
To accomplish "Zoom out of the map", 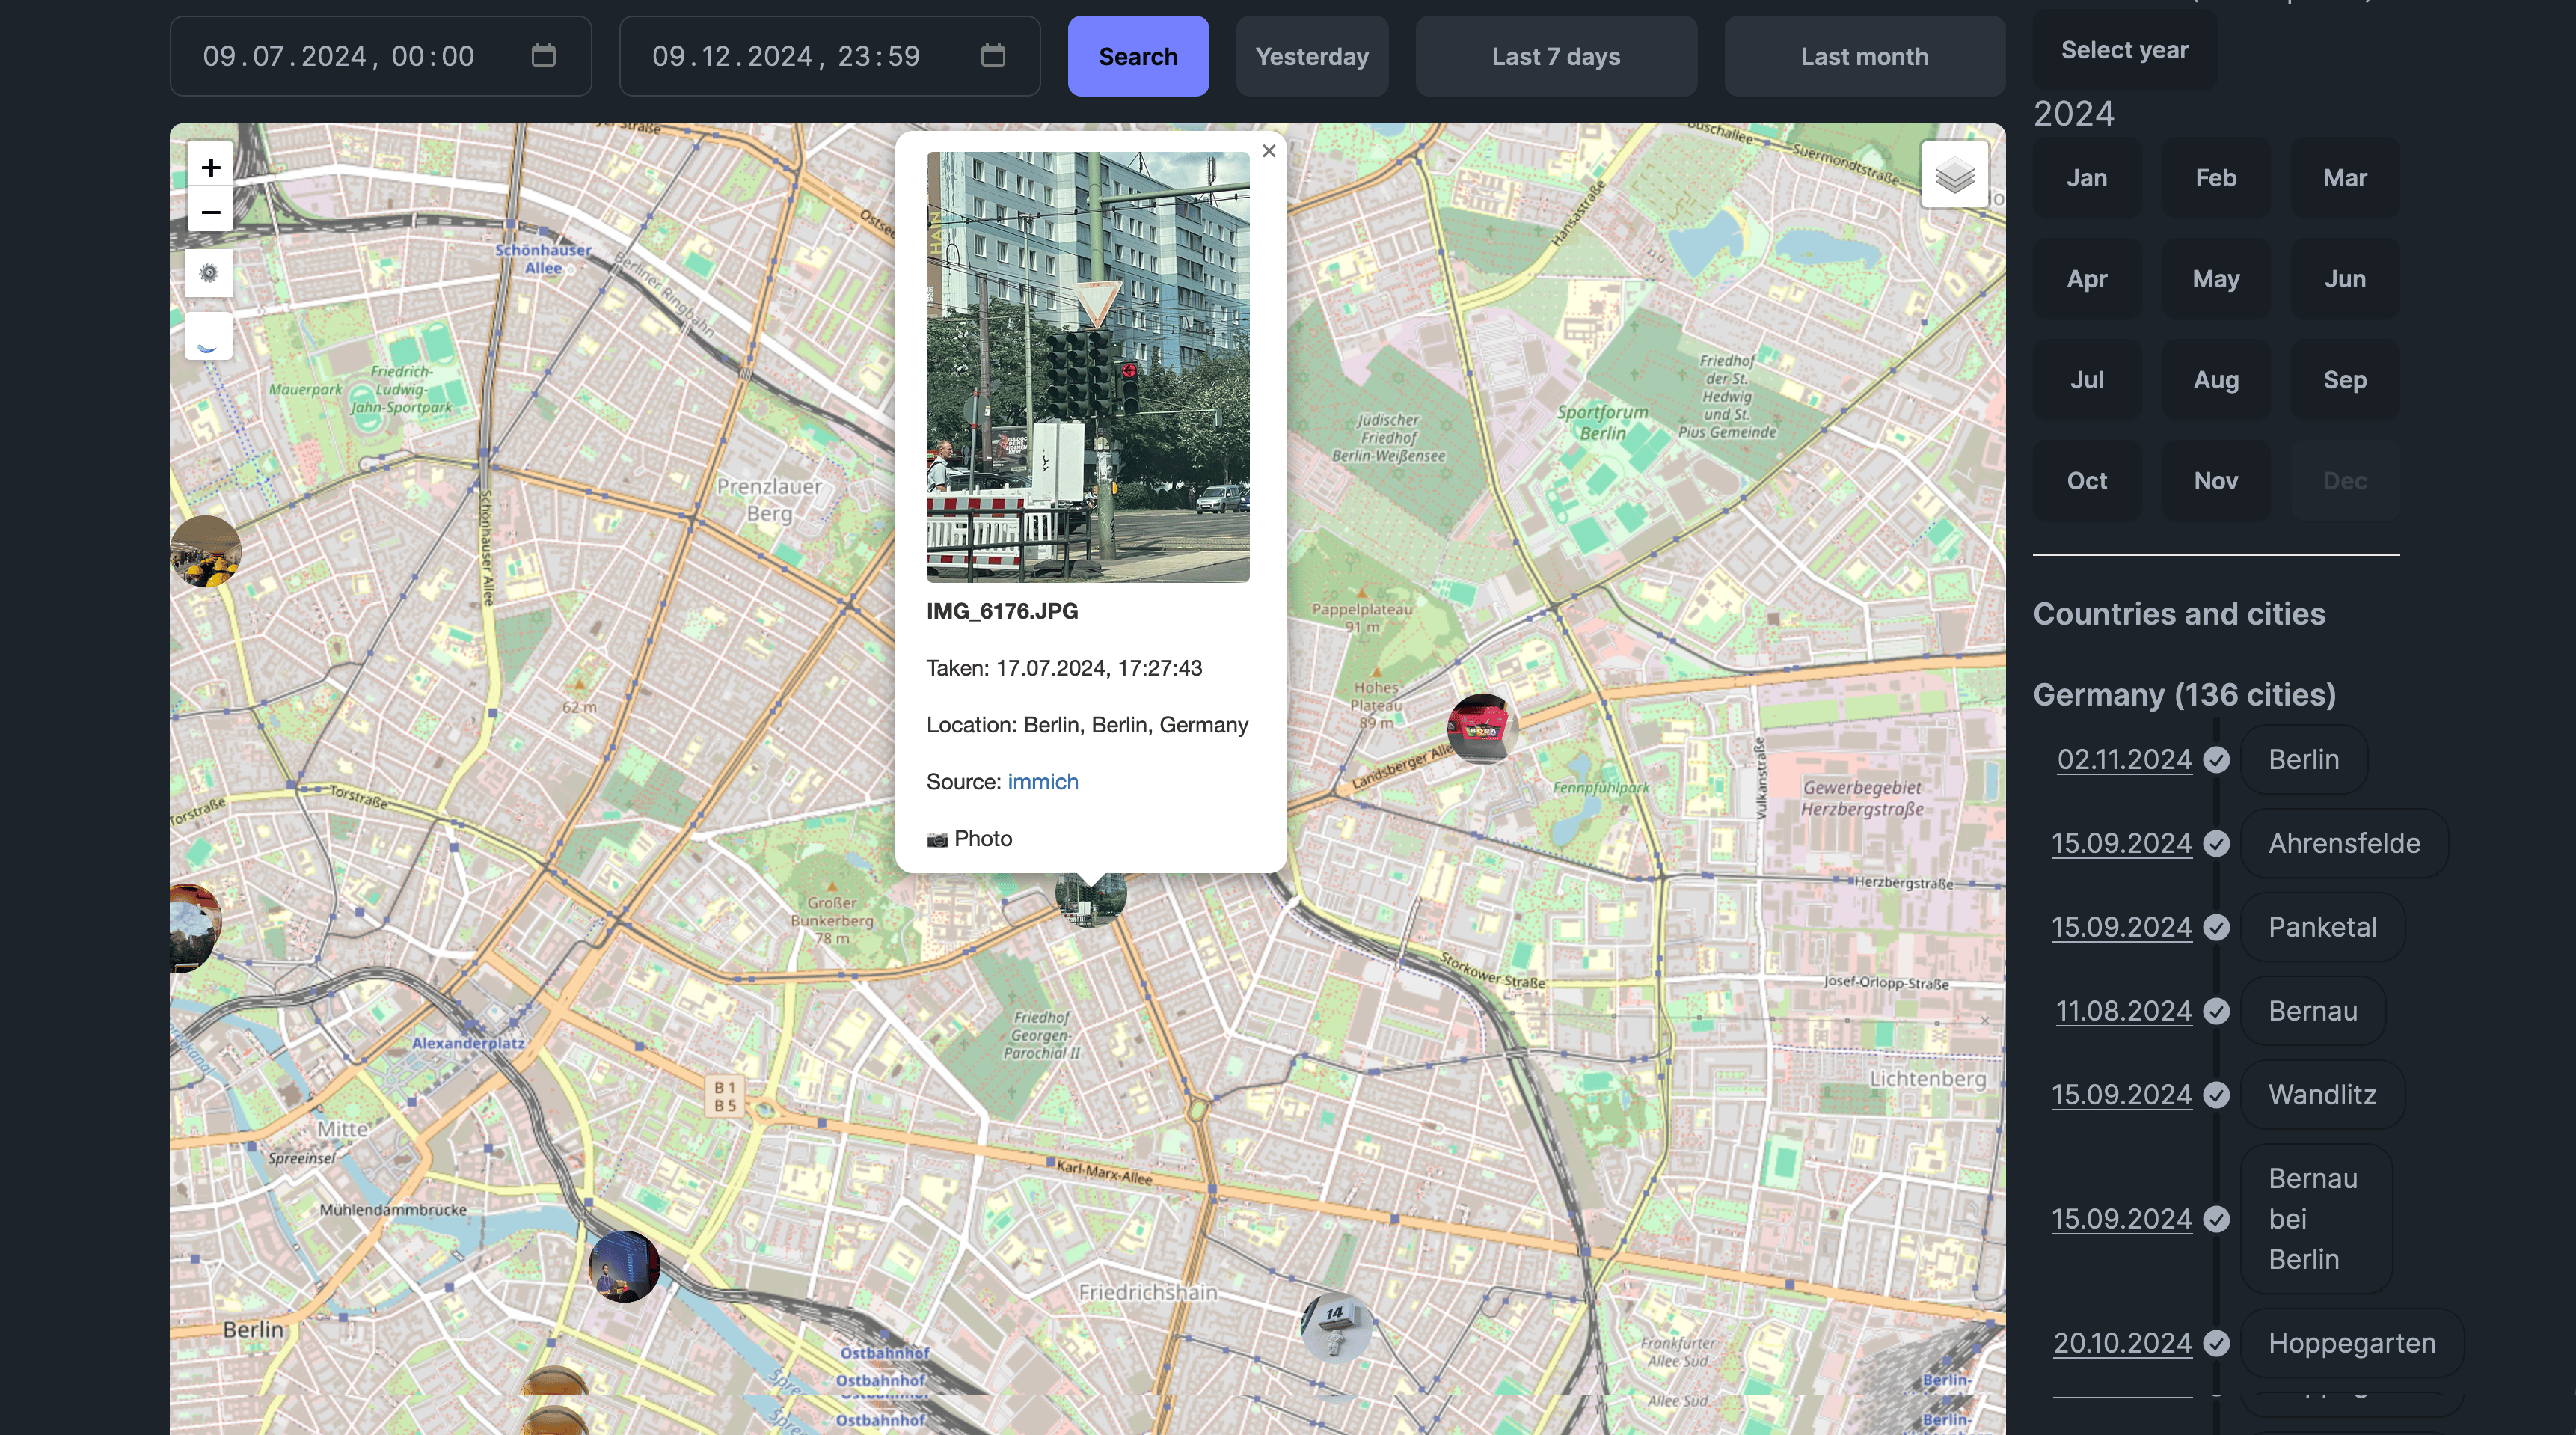I will click(210, 212).
